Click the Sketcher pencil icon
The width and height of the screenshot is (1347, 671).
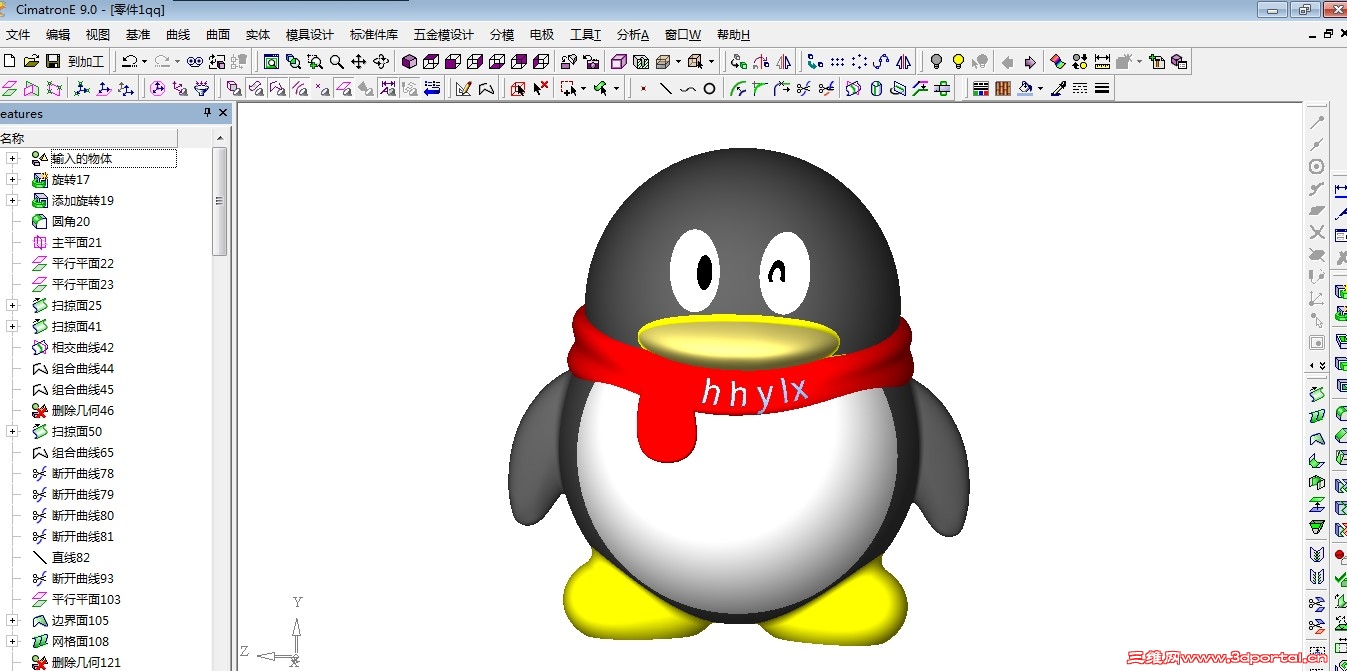pos(463,88)
